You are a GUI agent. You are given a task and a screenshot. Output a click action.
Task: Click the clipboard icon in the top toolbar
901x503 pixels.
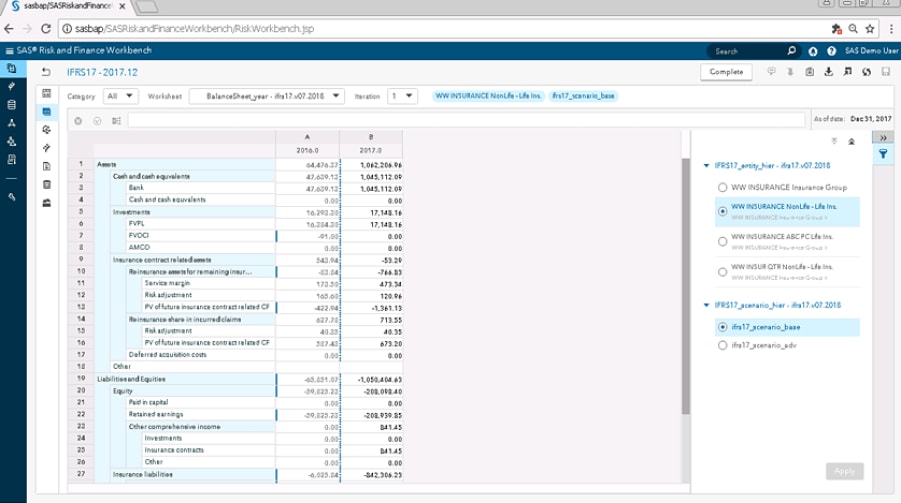click(809, 71)
